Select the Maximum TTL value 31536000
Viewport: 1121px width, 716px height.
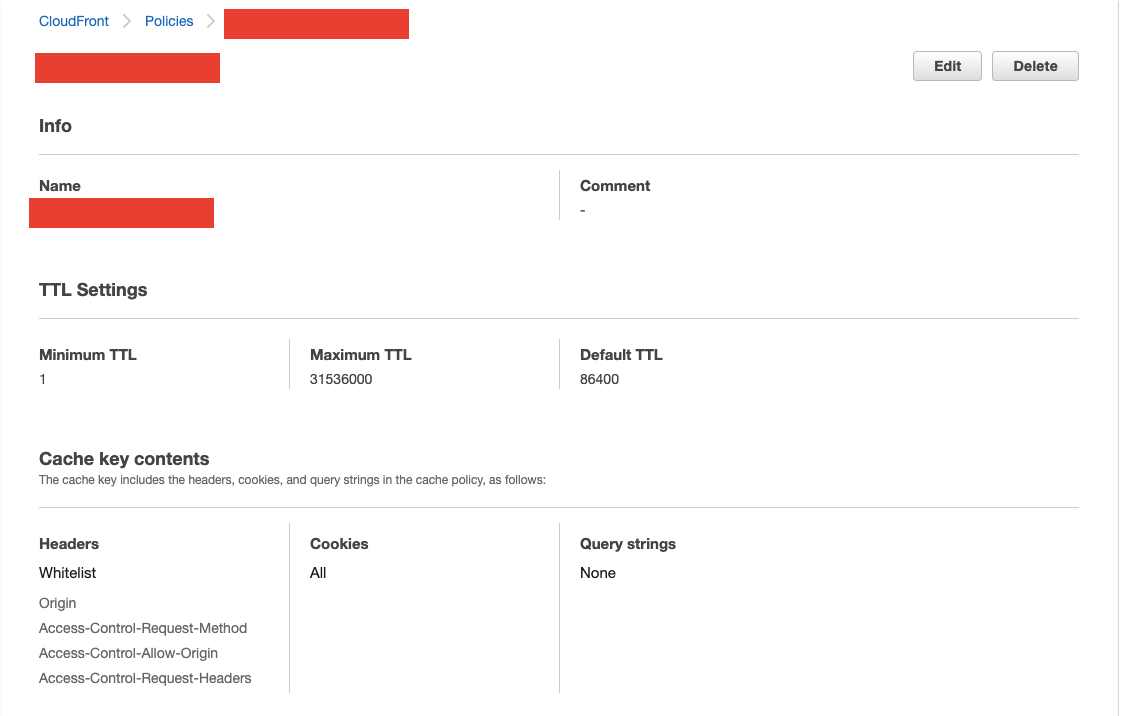(x=343, y=379)
